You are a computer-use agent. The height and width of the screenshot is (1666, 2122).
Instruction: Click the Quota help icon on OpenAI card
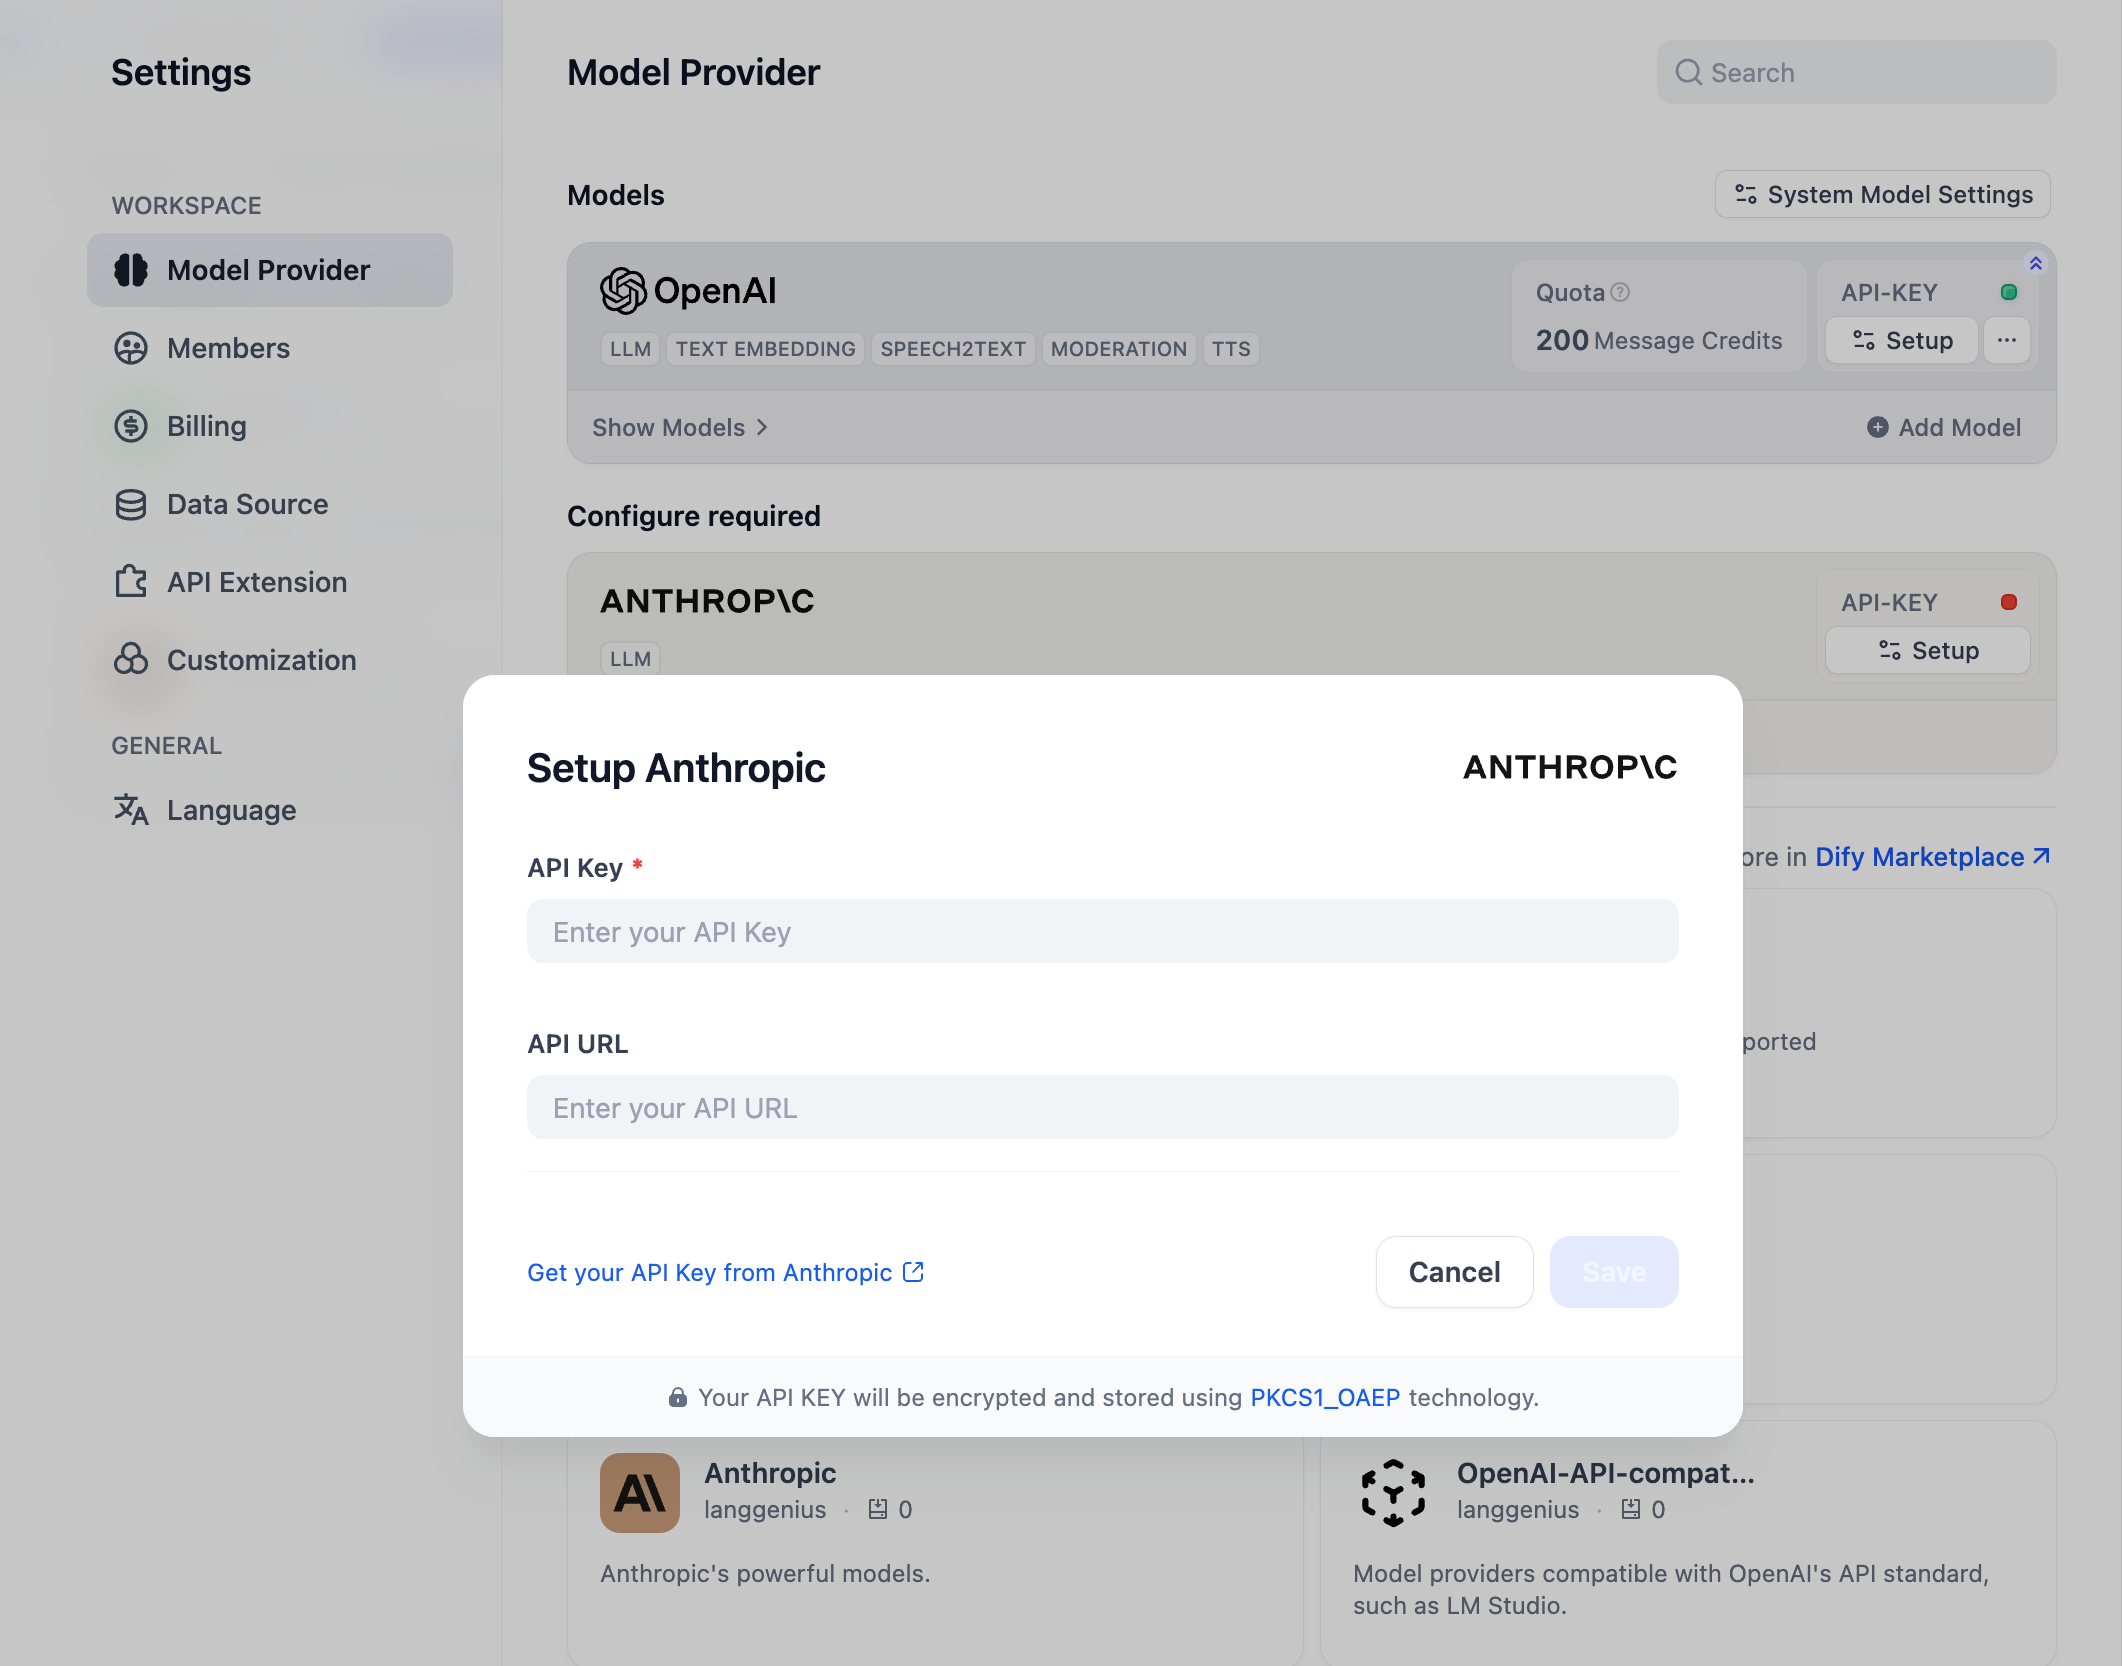click(1620, 291)
